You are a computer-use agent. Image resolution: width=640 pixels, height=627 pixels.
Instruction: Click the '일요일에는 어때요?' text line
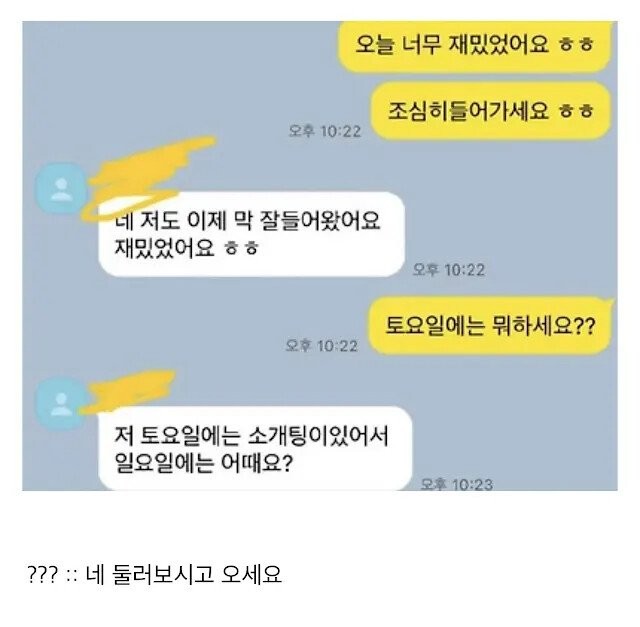click(x=203, y=463)
